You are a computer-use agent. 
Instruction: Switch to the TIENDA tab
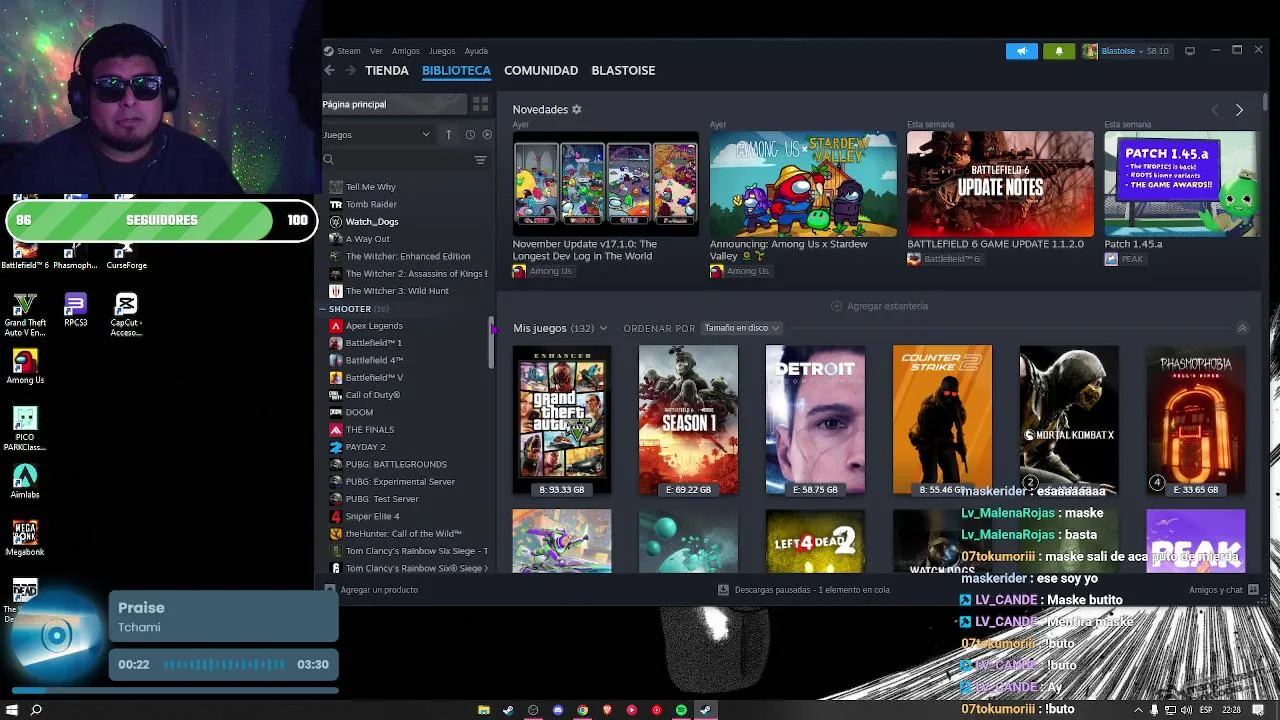[x=387, y=70]
